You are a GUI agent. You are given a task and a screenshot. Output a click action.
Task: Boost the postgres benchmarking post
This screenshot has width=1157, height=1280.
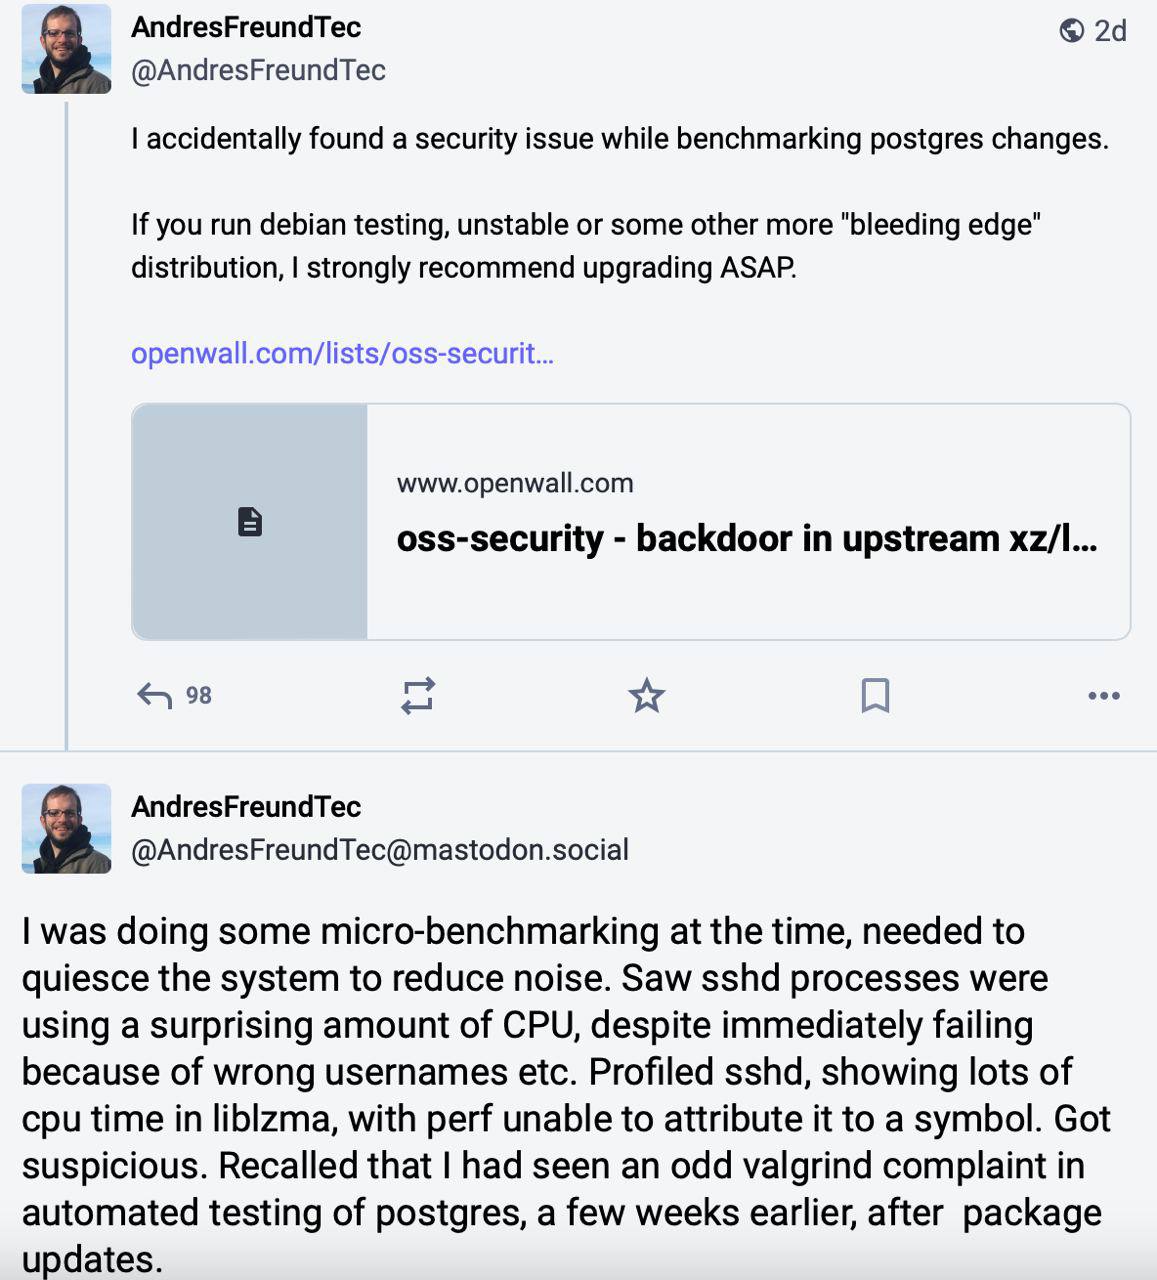click(x=418, y=695)
